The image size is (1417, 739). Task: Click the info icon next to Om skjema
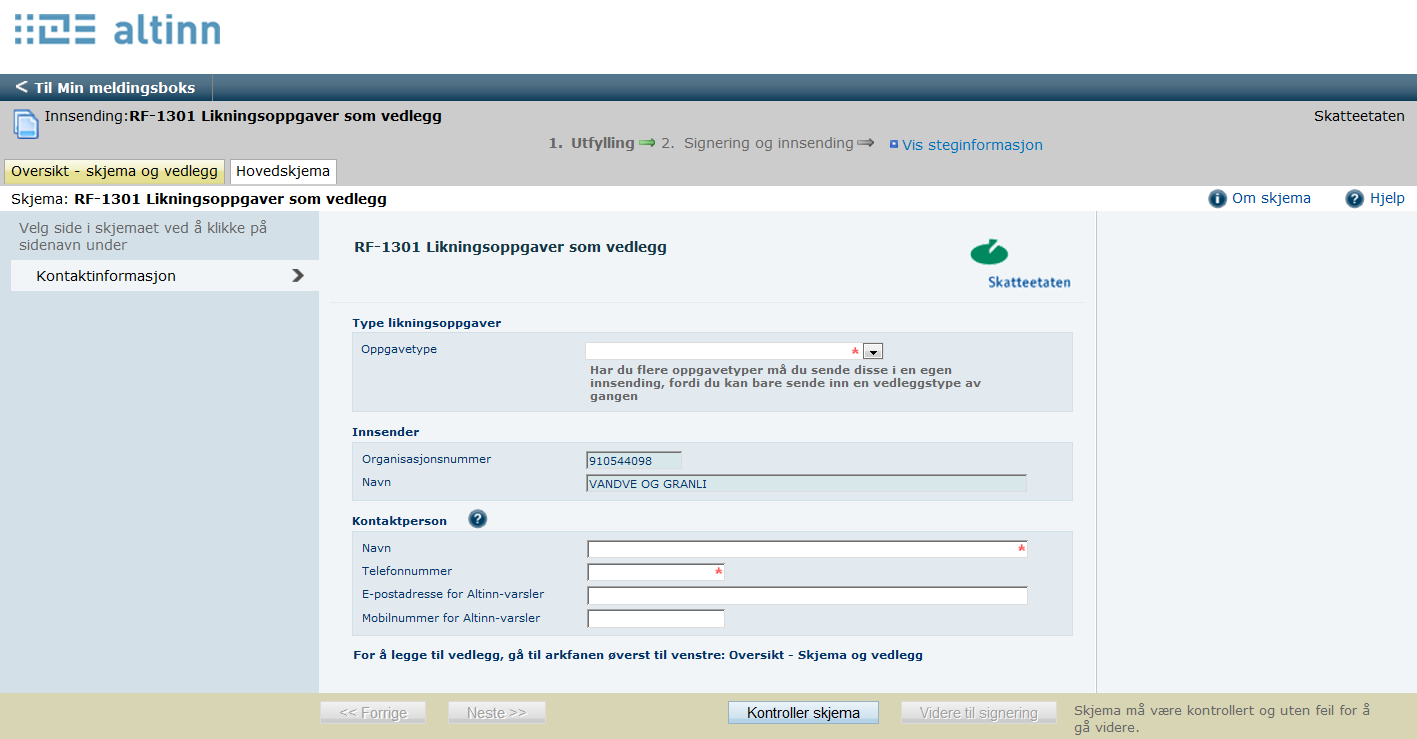1217,199
